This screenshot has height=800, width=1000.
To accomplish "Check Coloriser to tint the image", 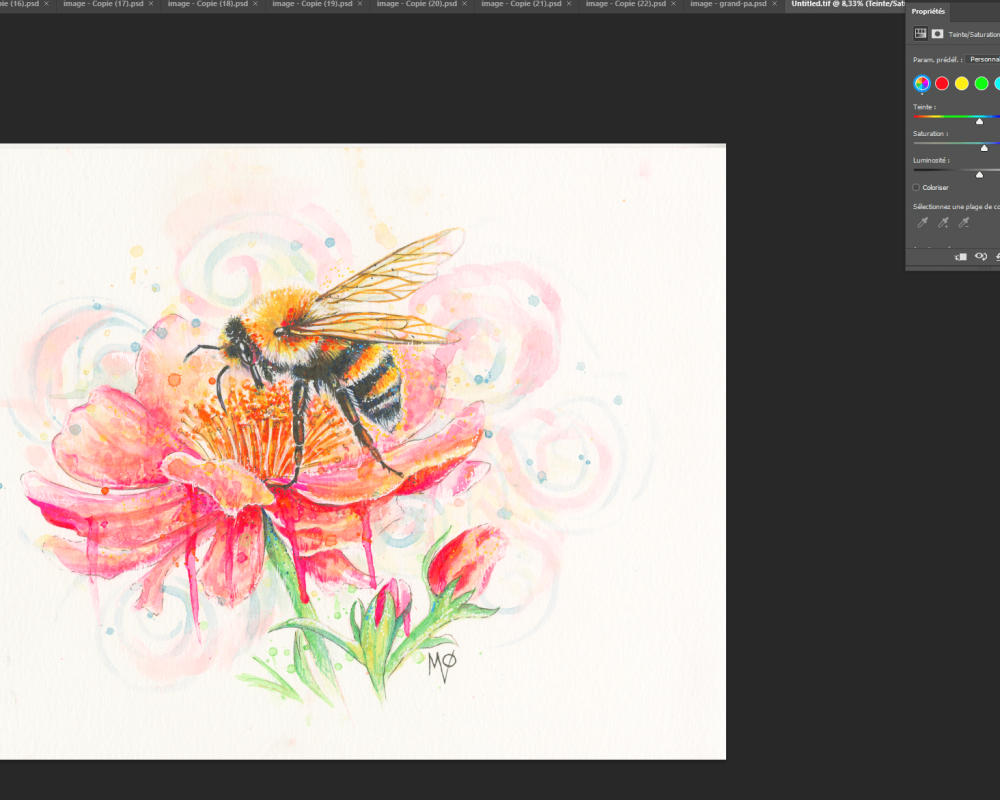I will [915, 186].
